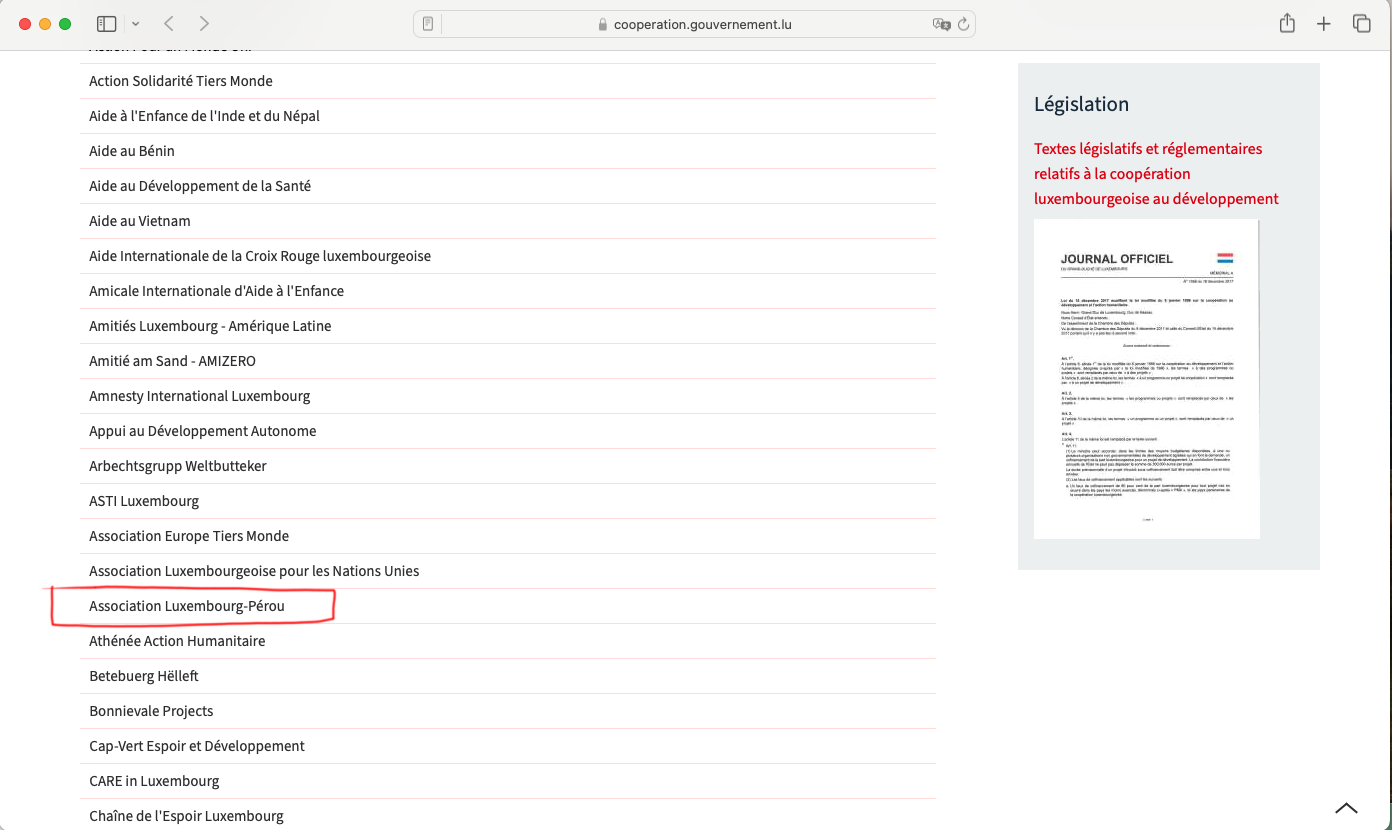Click the translate icon in address bar
The image size is (1392, 830).
click(941, 24)
